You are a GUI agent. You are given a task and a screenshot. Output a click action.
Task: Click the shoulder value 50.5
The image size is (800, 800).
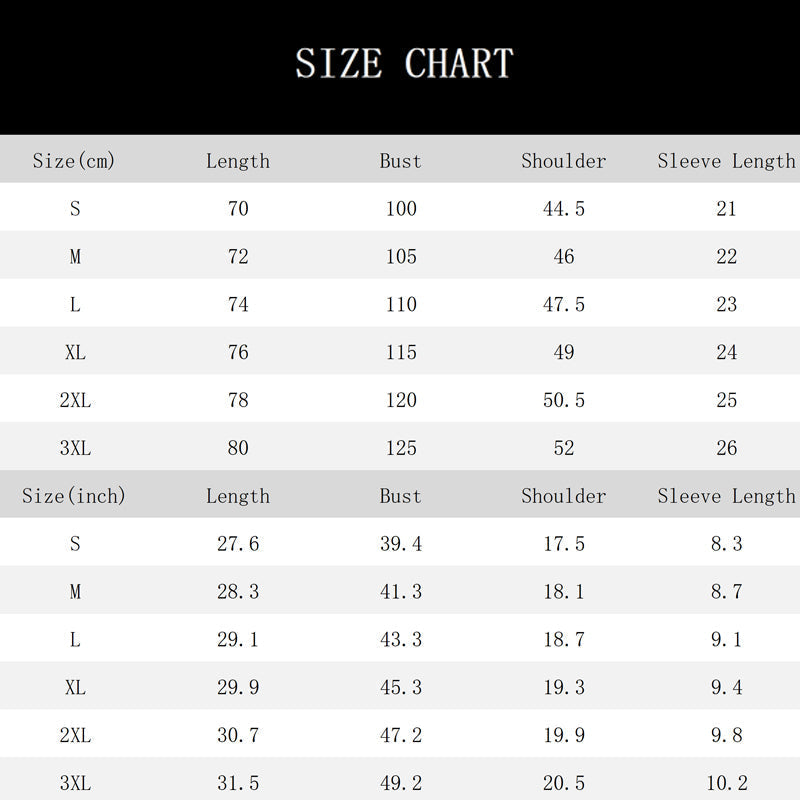coord(564,400)
